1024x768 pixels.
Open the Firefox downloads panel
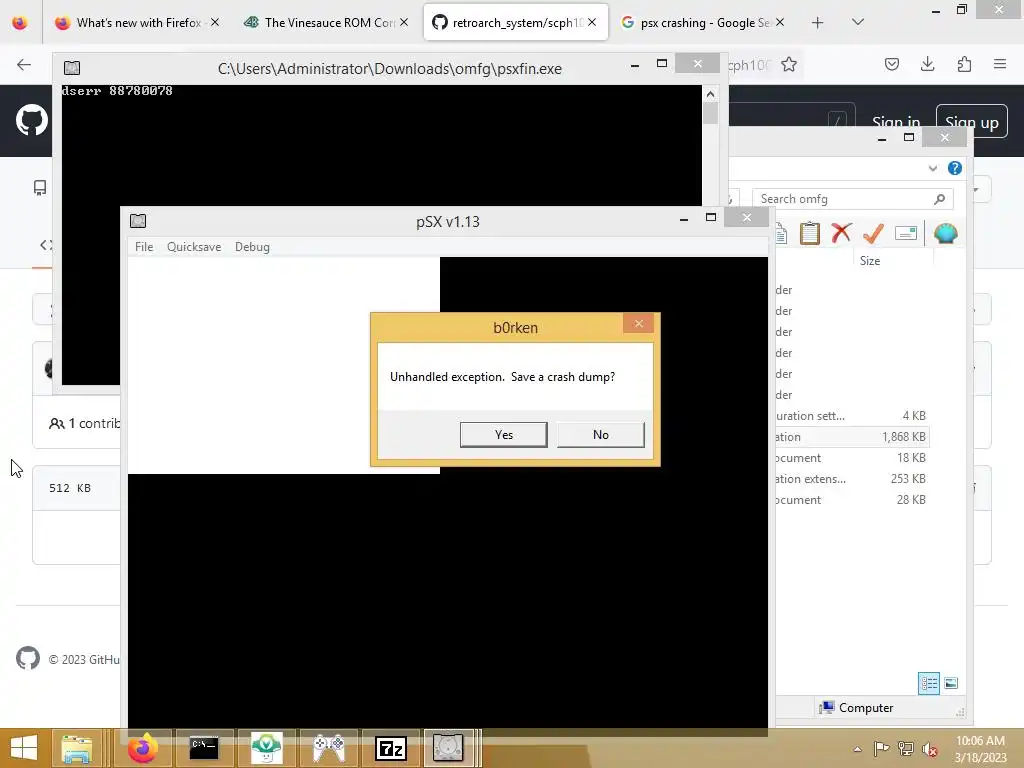point(927,64)
